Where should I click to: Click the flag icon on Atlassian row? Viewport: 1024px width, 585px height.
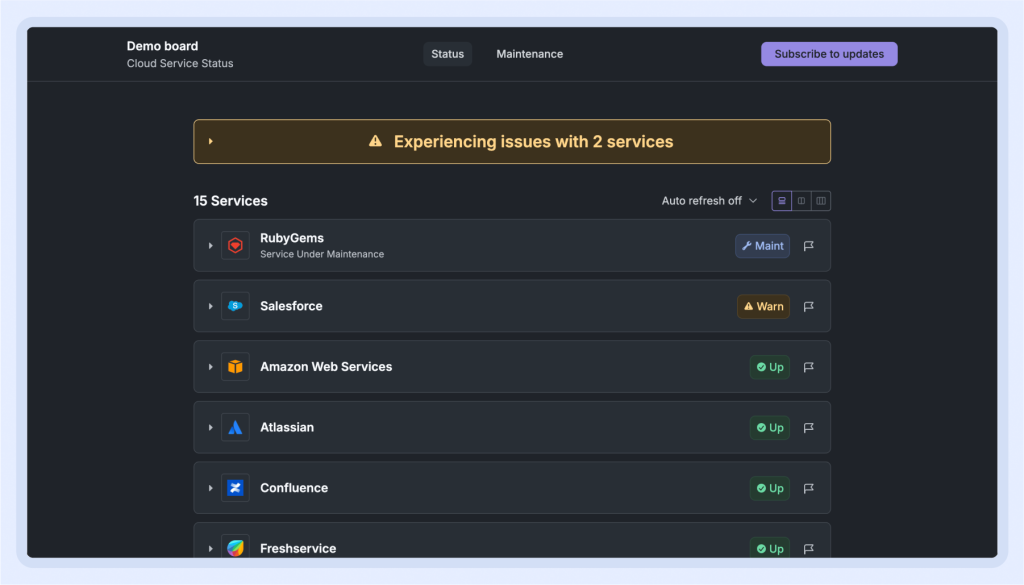pos(809,428)
